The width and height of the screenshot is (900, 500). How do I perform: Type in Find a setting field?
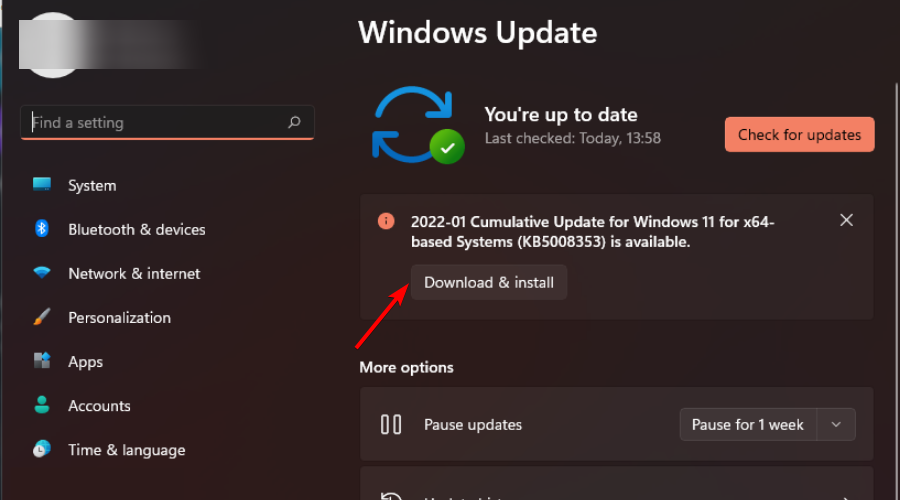pyautogui.click(x=155, y=123)
